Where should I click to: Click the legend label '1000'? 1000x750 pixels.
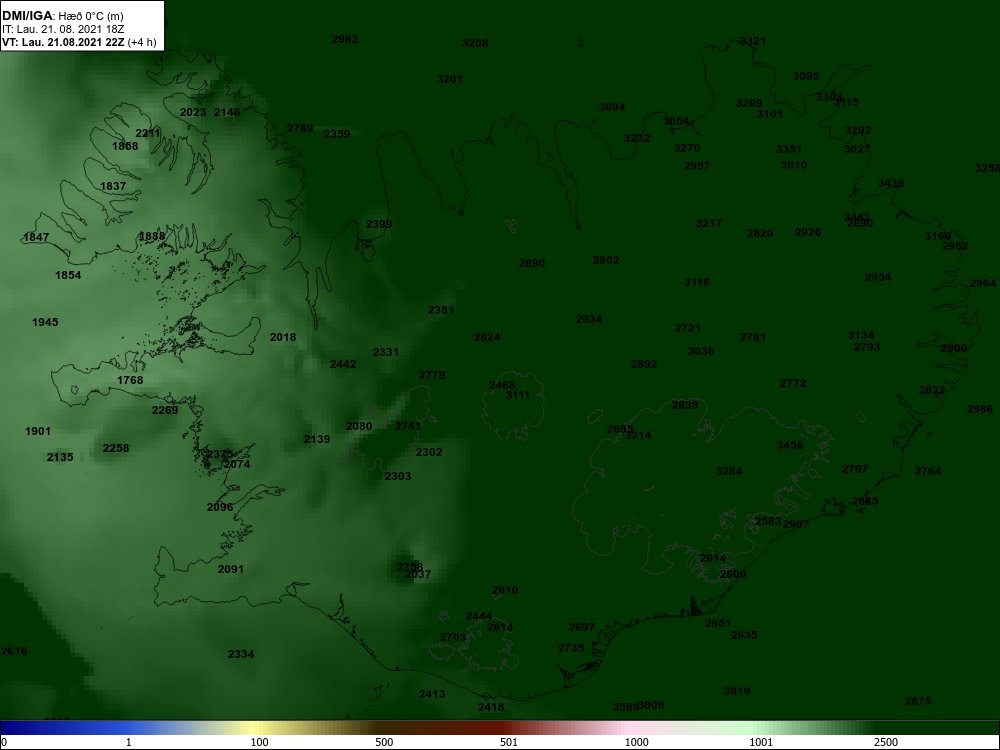[636, 742]
